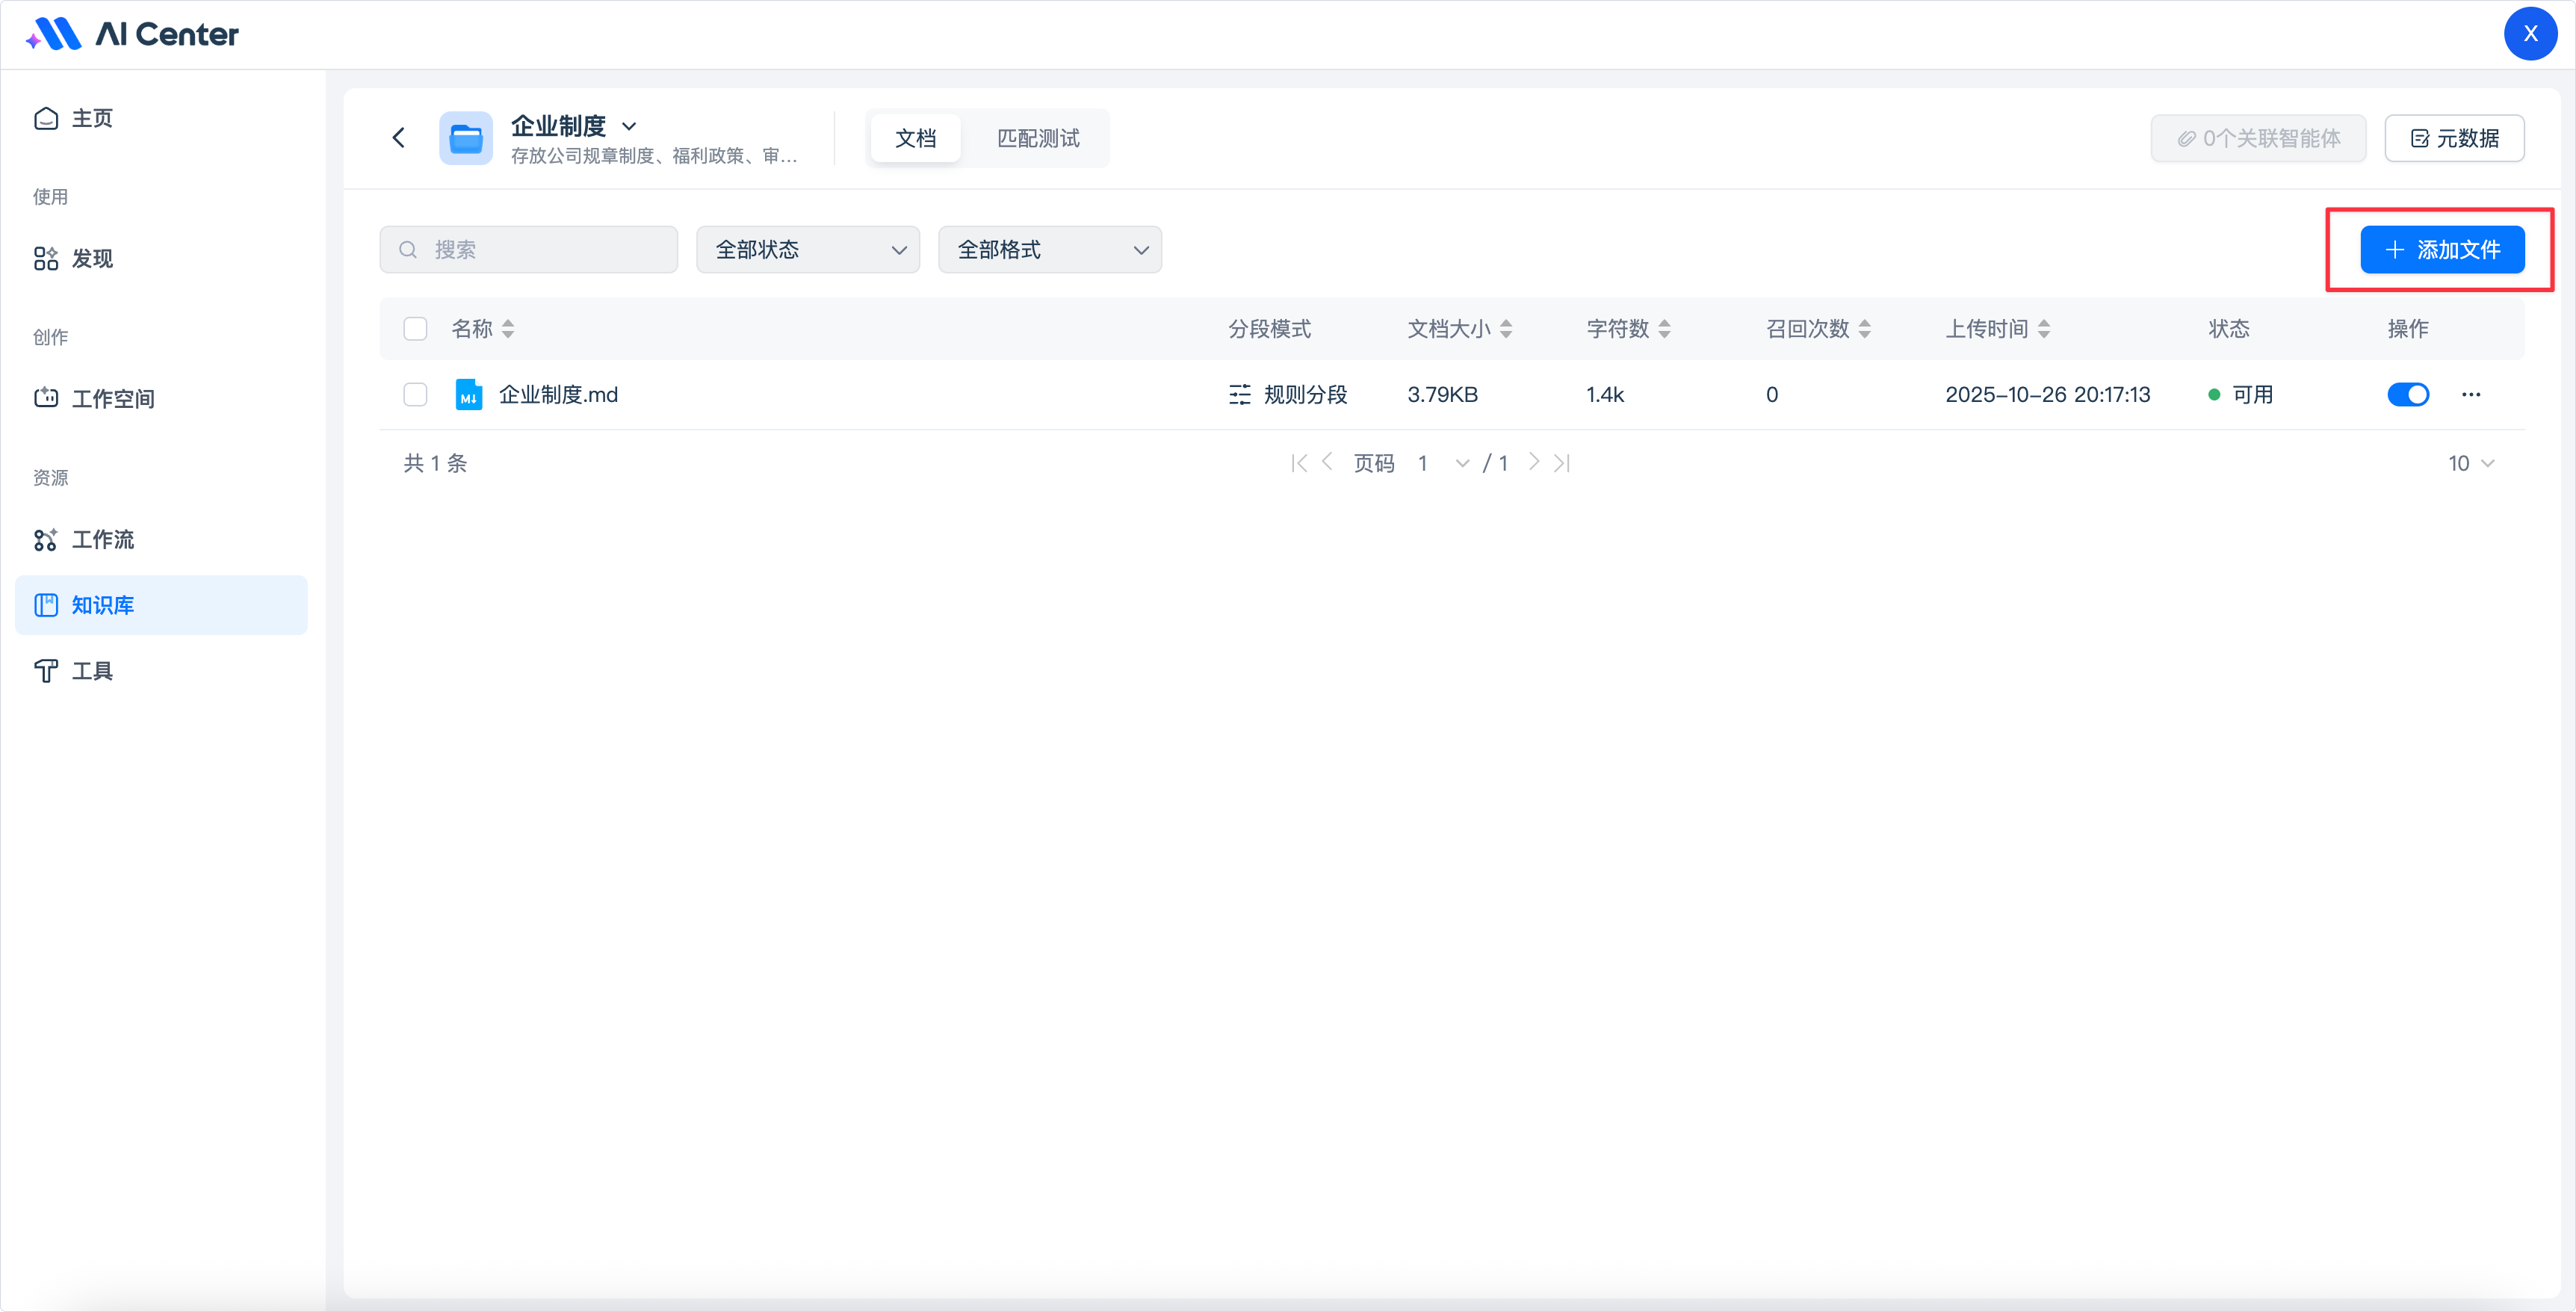This screenshot has width=2576, height=1312.
Task: Switch to the 匹配测试 tab
Action: (1038, 138)
